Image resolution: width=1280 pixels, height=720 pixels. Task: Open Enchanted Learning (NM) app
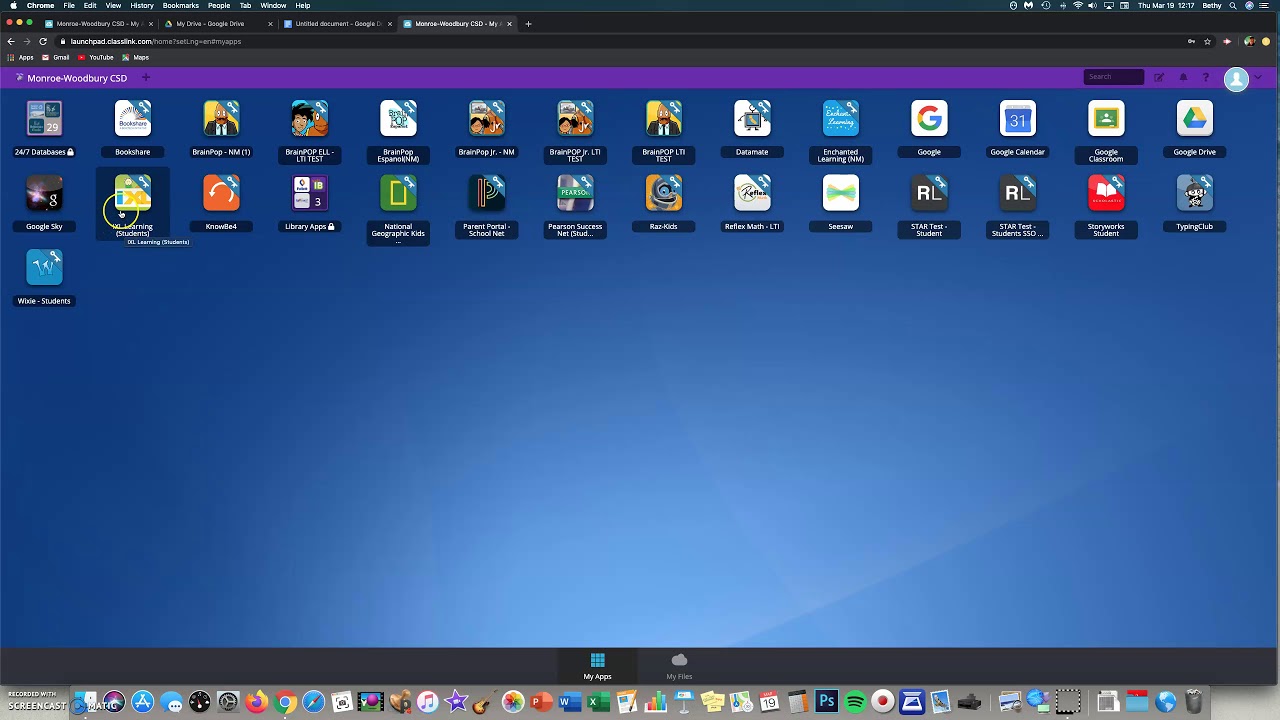click(x=840, y=119)
